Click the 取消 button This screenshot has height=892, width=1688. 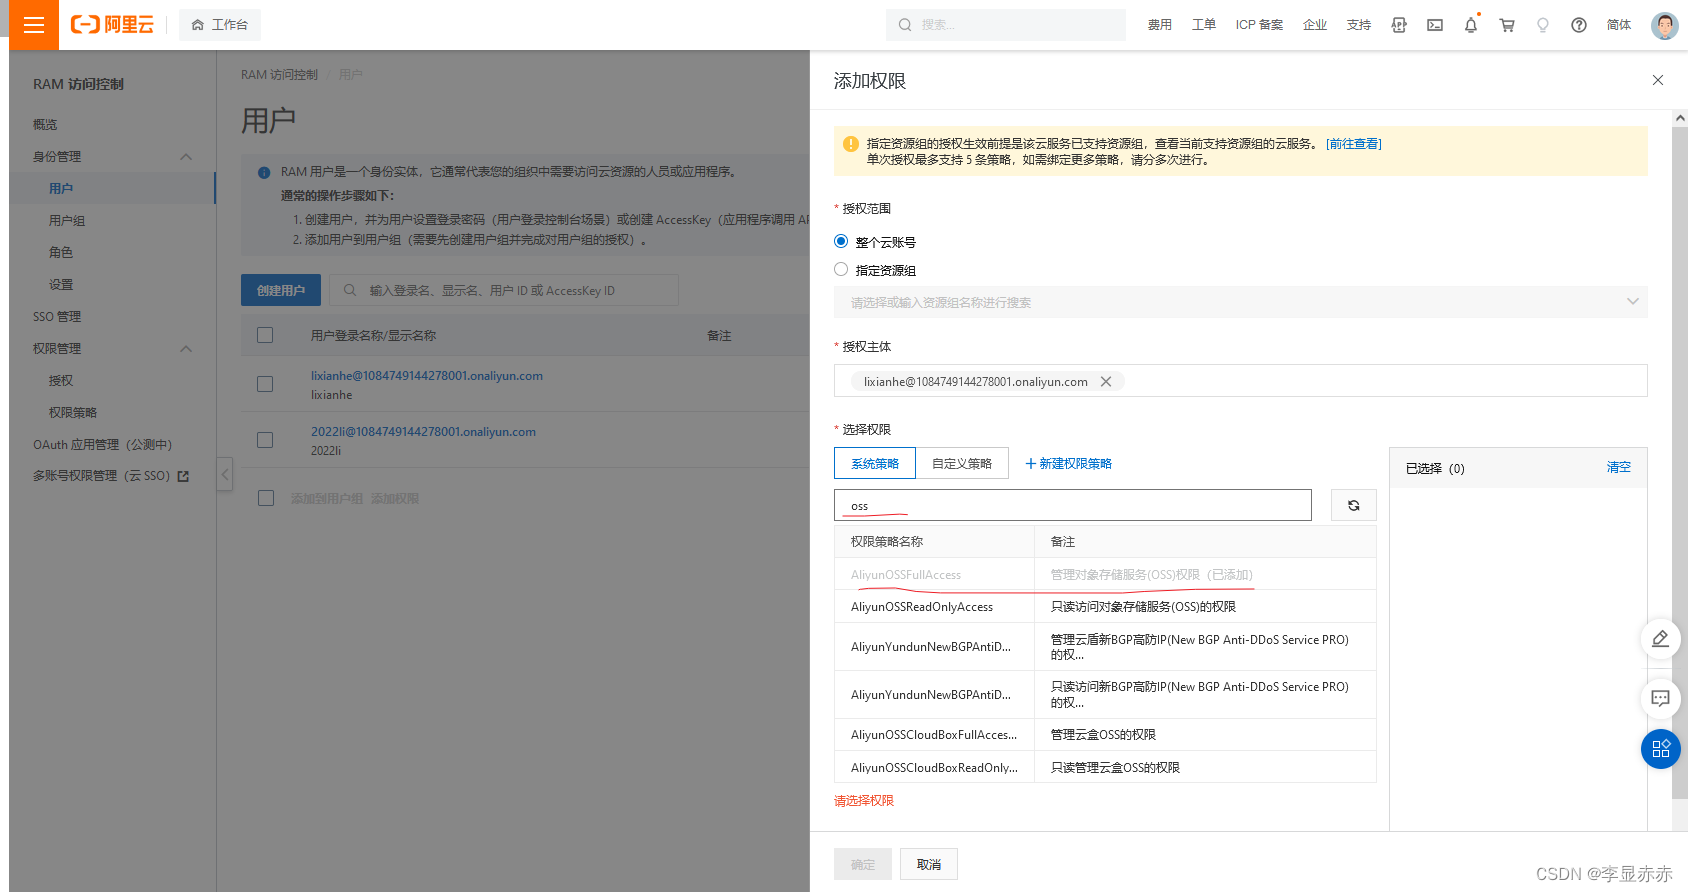click(x=929, y=864)
